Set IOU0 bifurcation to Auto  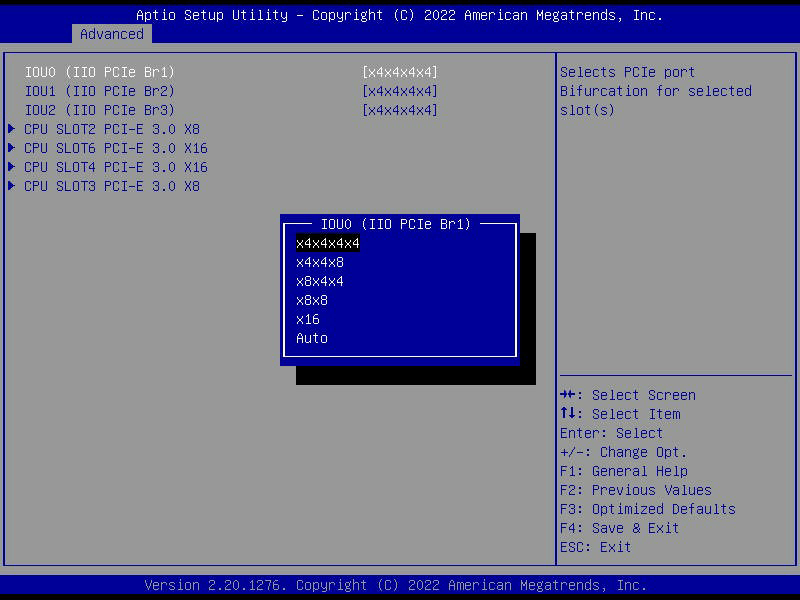(x=311, y=338)
